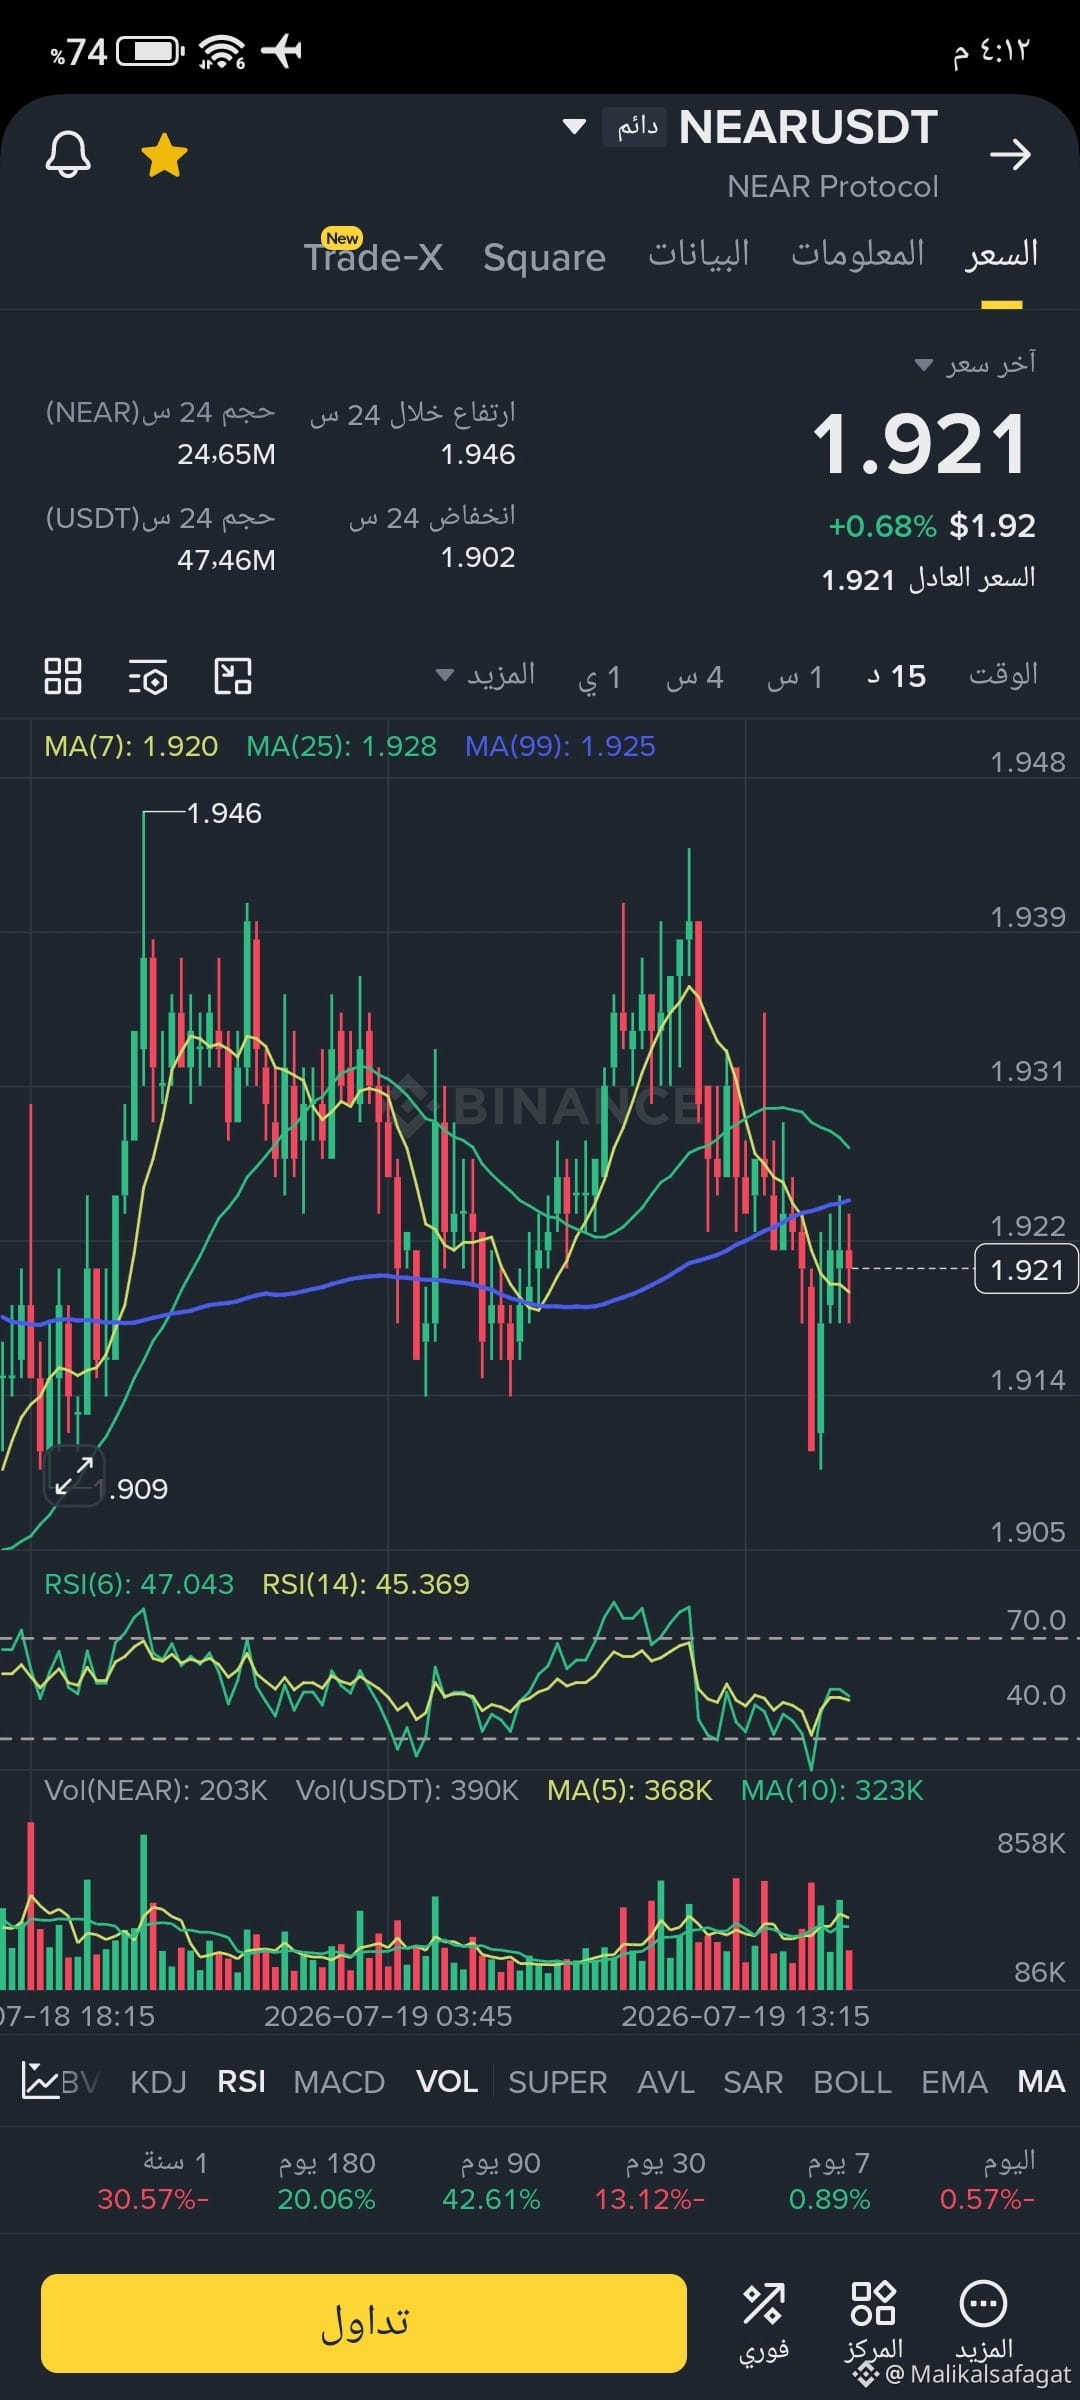Select the 1 ي daily timeframe

pos(600,677)
